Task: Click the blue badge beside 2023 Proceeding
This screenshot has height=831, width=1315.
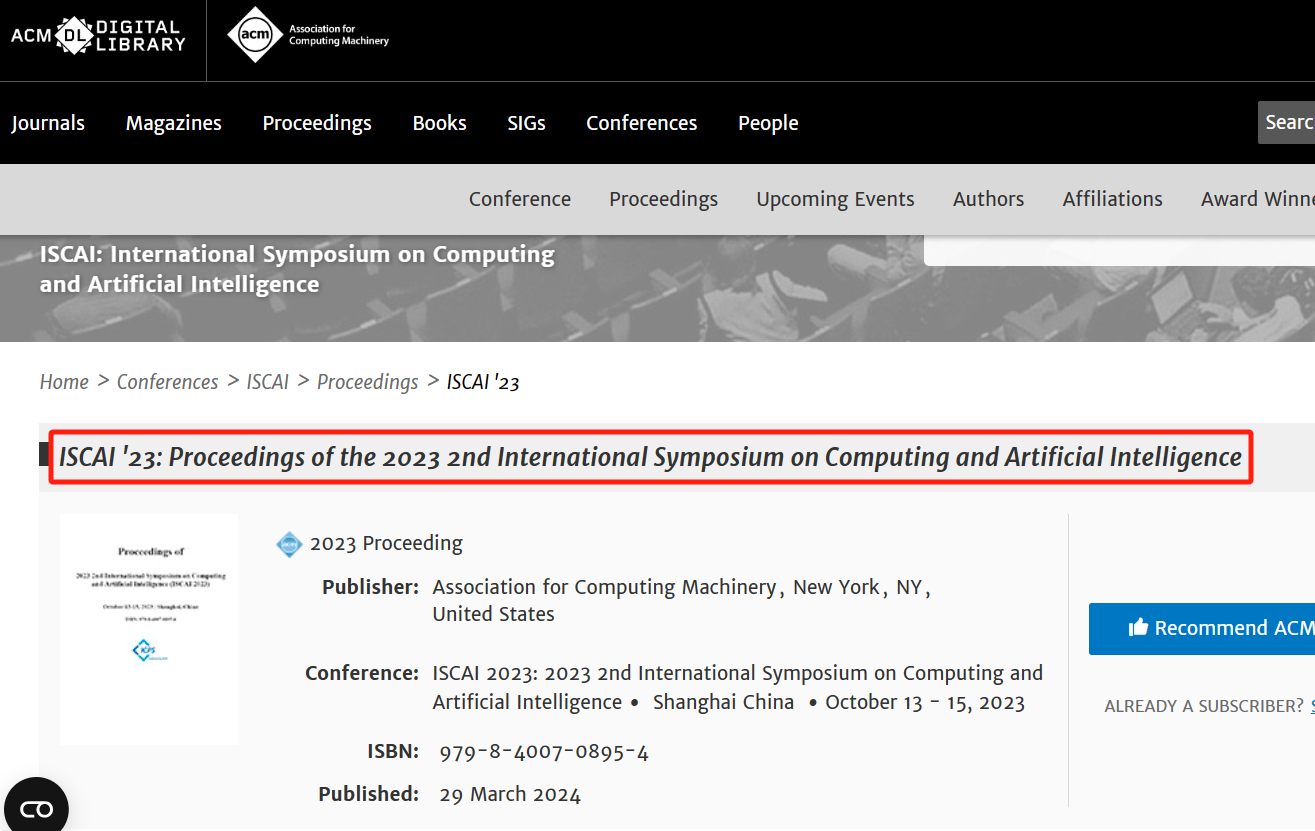Action: [289, 544]
